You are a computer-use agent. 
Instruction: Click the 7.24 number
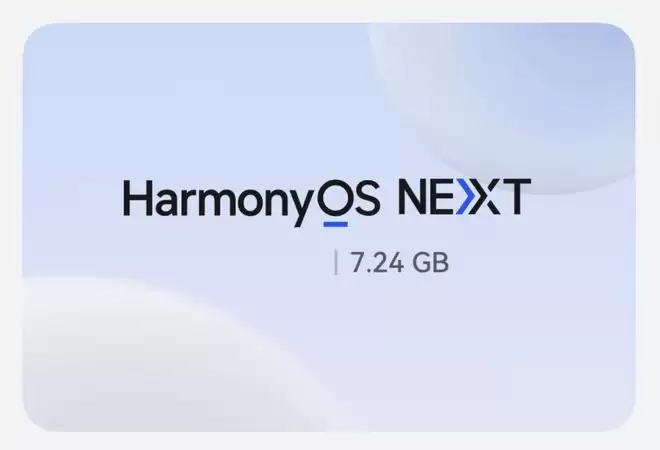point(377,263)
